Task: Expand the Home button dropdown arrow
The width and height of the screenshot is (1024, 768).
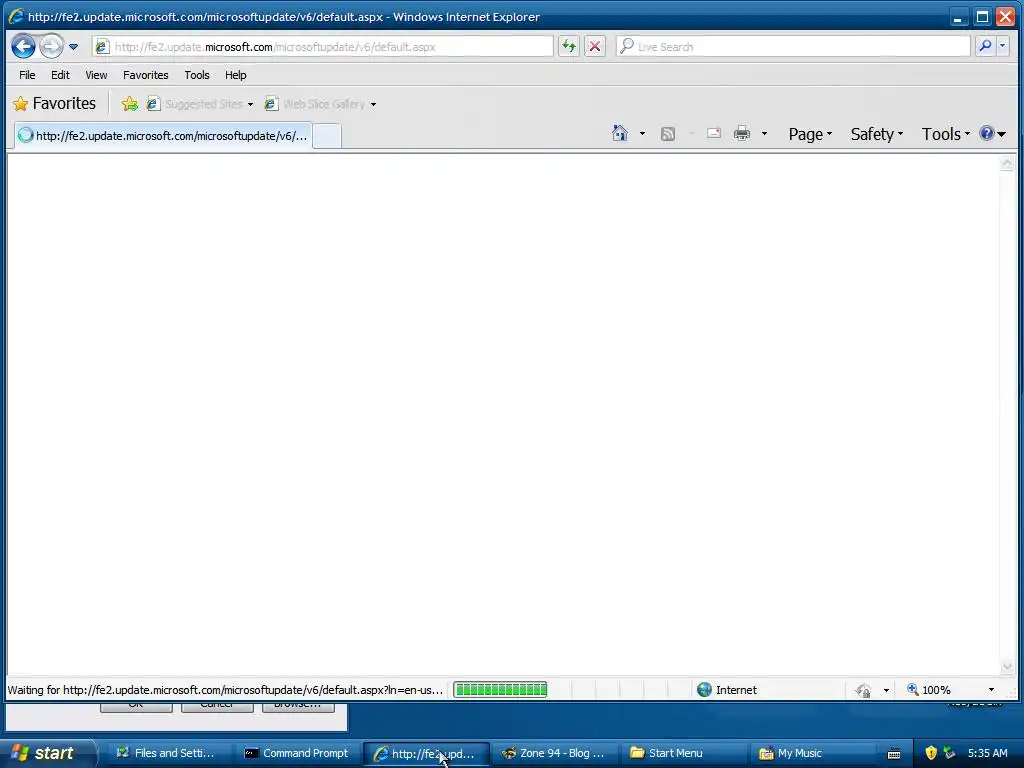Action: click(642, 134)
